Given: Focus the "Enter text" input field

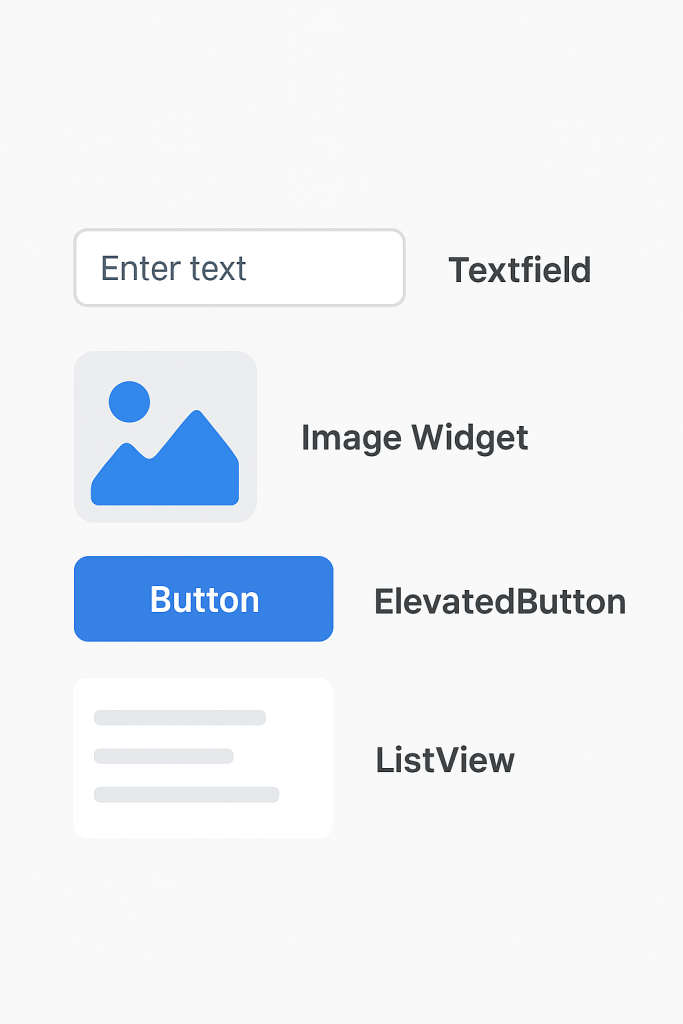Looking at the screenshot, I should click(x=239, y=268).
